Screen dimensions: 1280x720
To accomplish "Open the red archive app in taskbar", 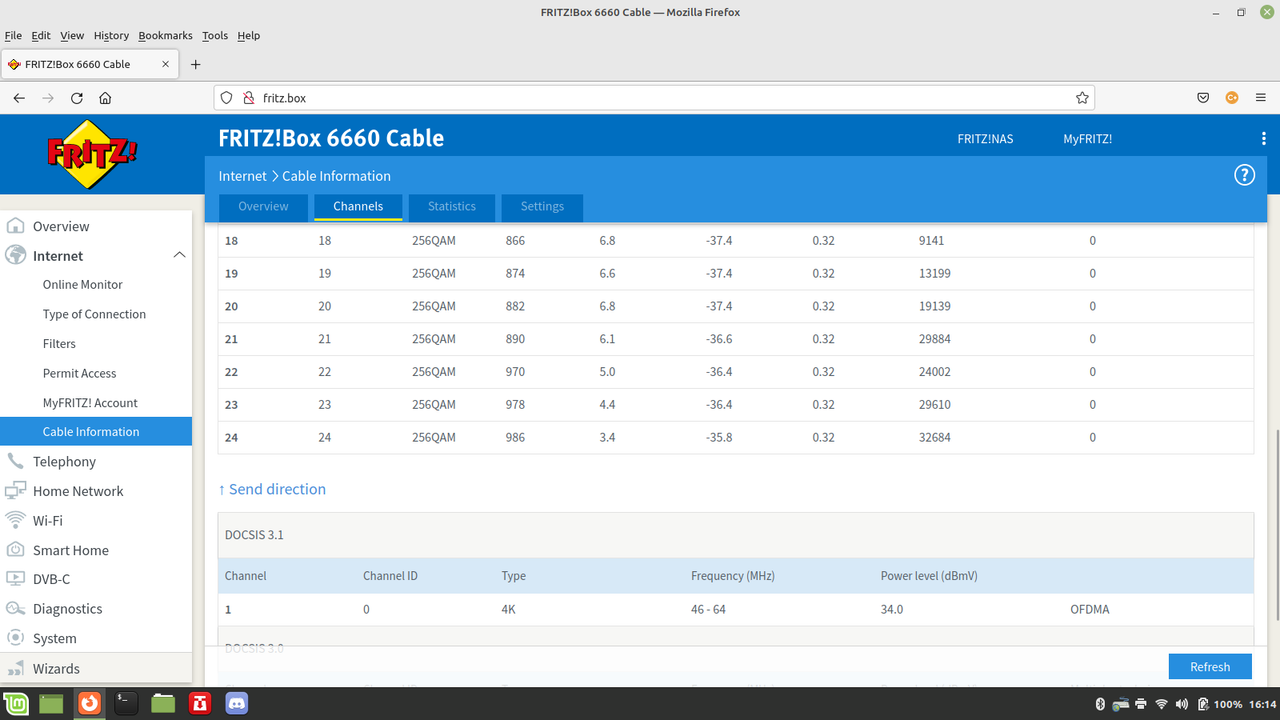I will click(x=200, y=704).
